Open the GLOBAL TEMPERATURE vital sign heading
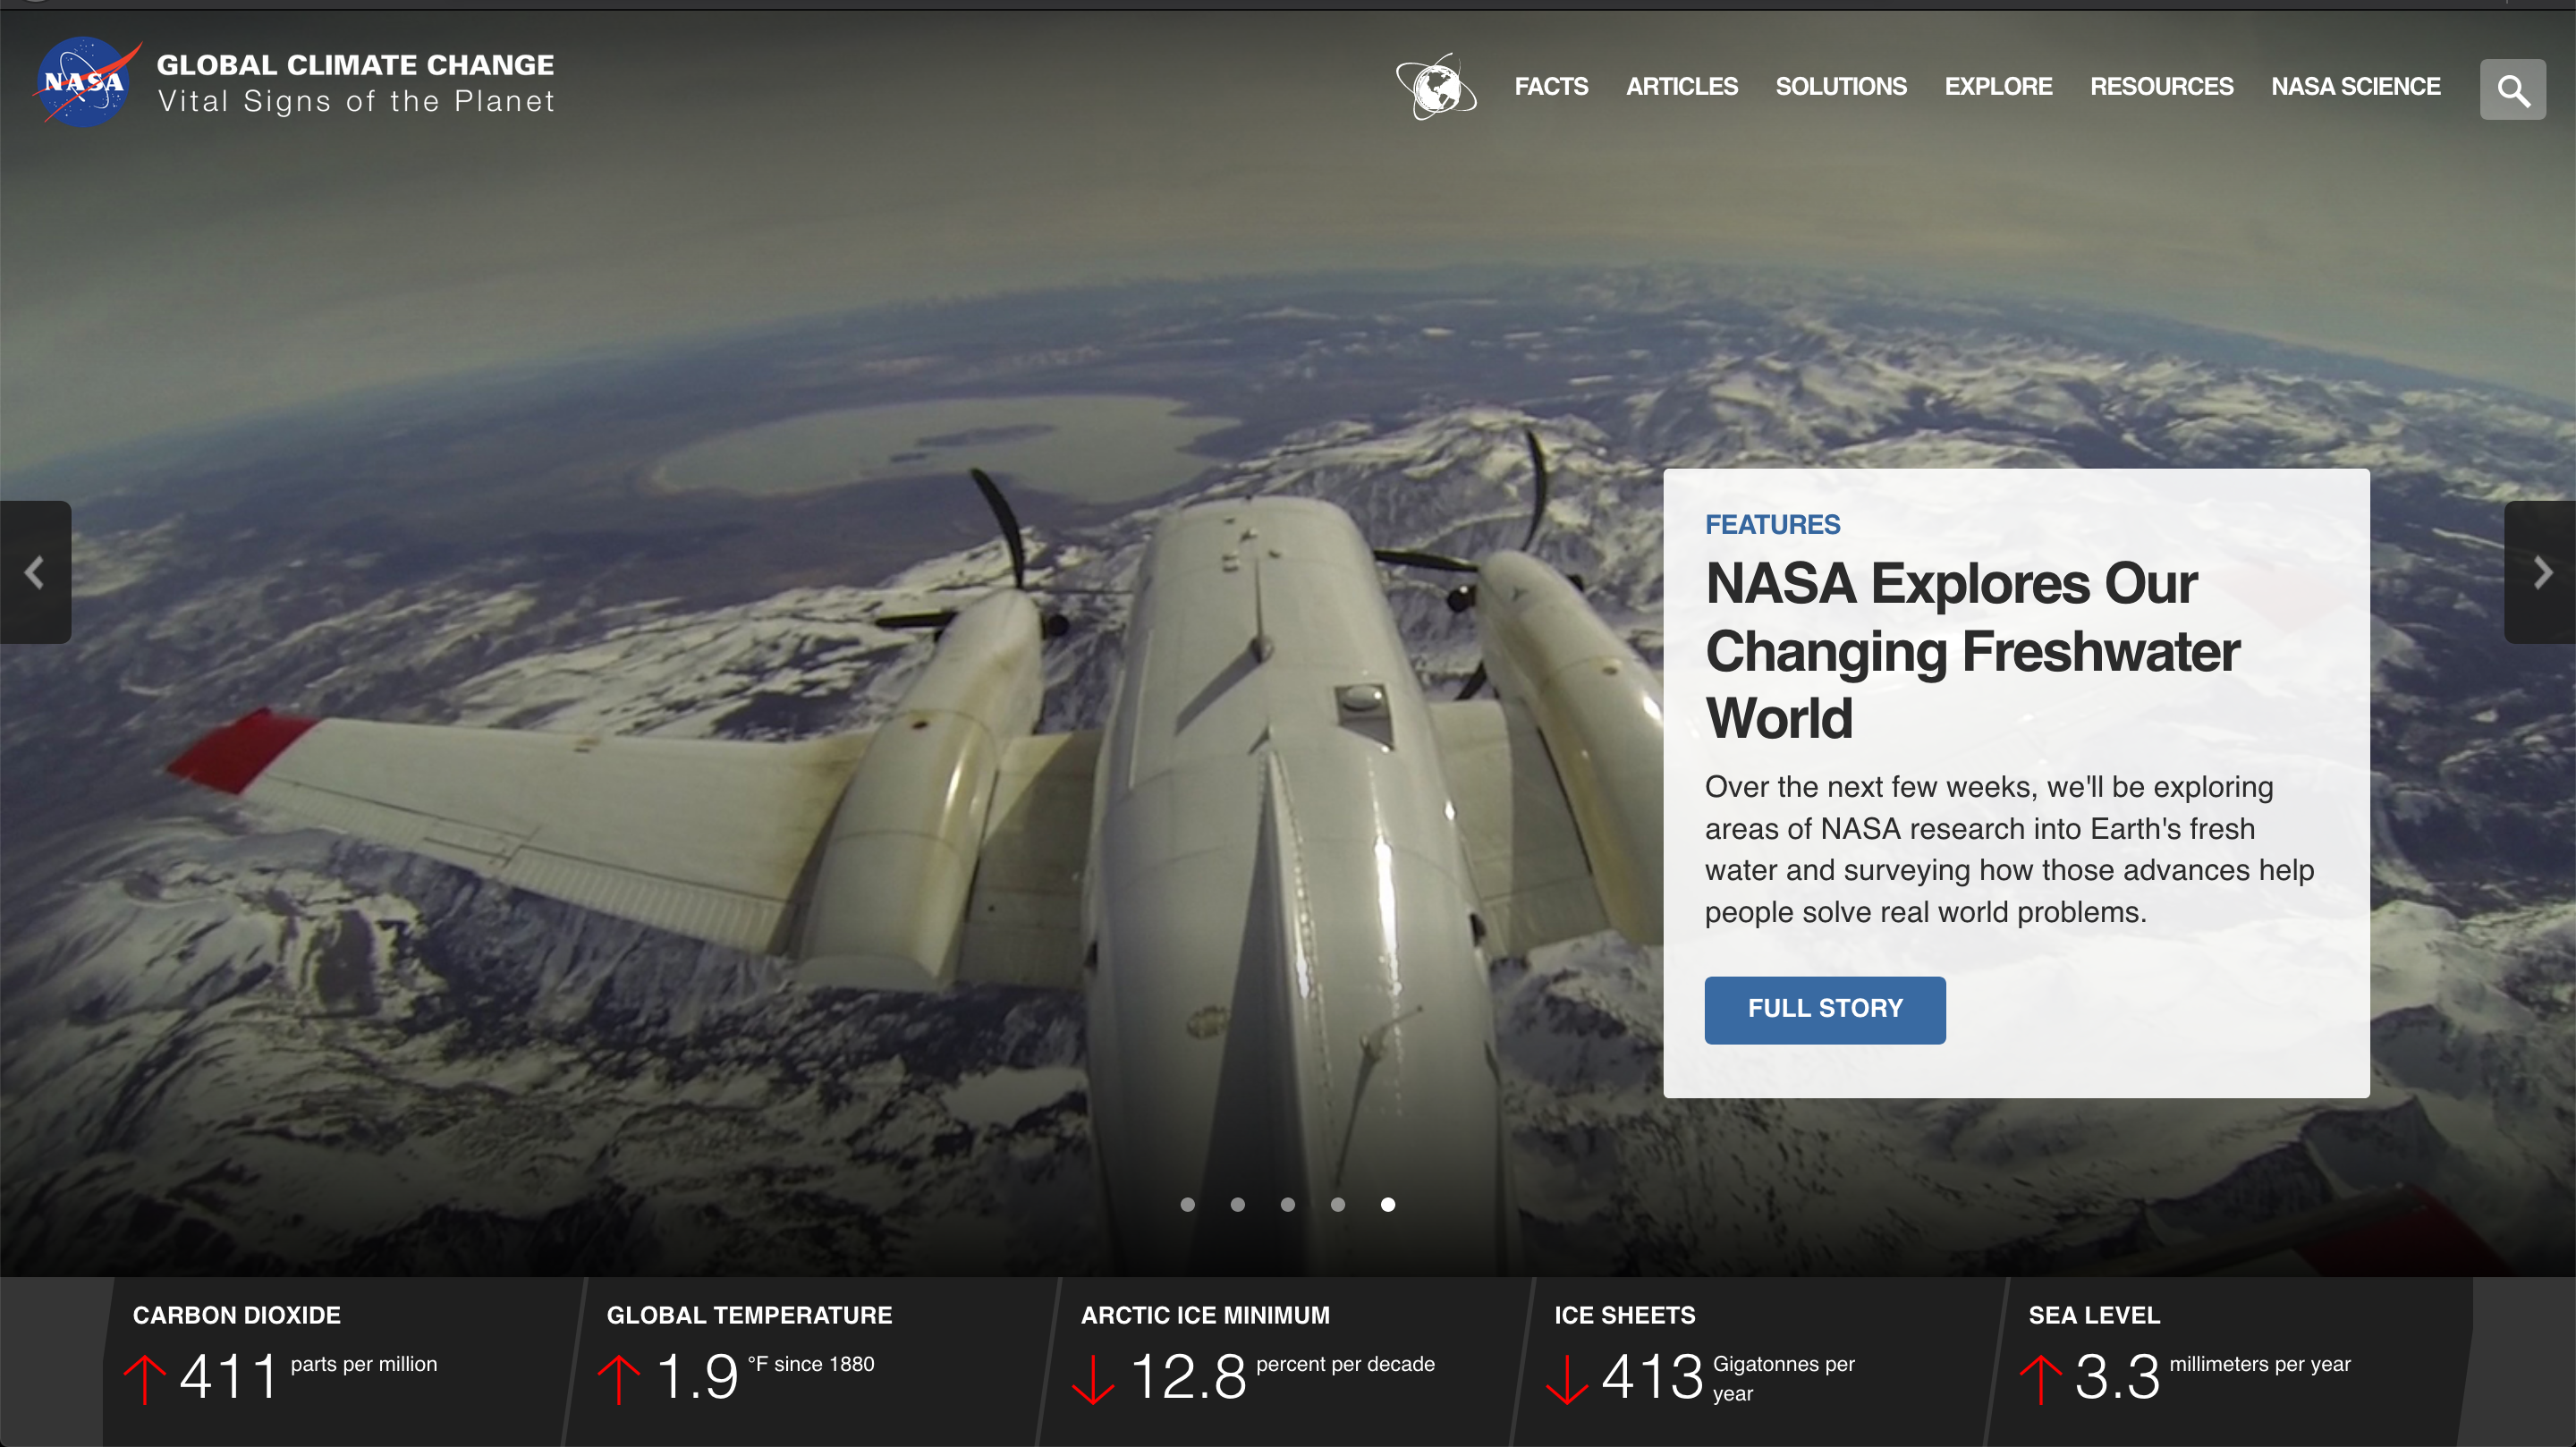 click(x=749, y=1315)
